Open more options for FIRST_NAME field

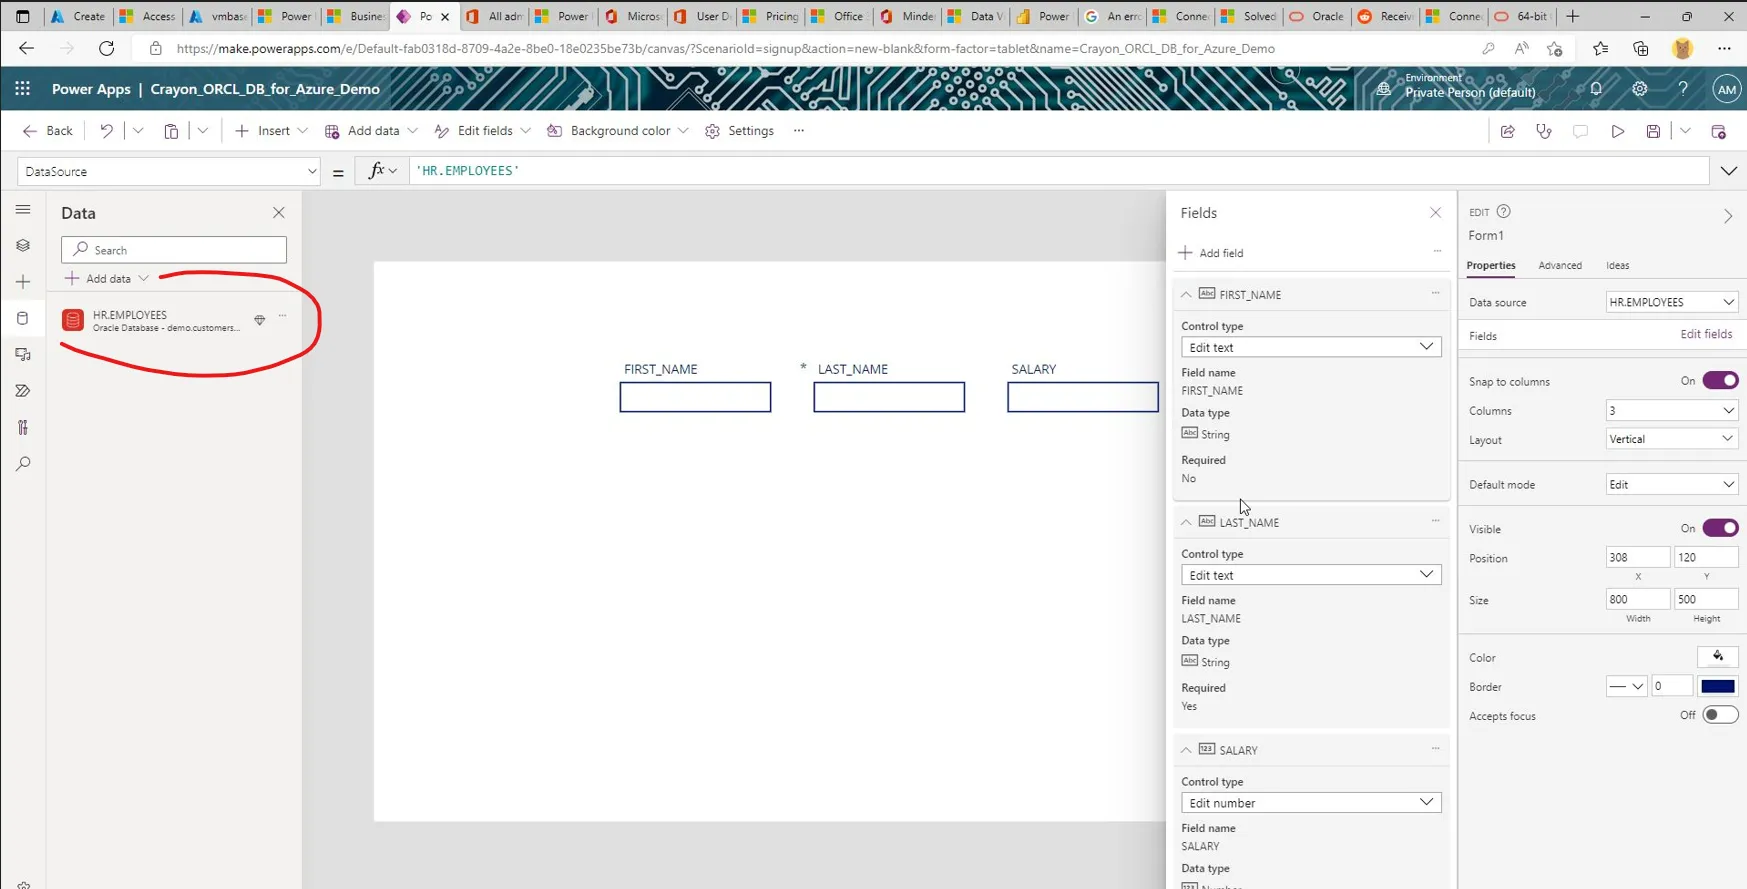pyautogui.click(x=1436, y=293)
